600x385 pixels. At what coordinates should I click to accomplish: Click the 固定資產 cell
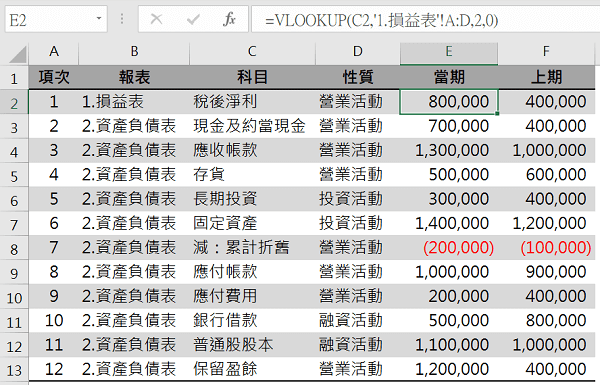252,223
